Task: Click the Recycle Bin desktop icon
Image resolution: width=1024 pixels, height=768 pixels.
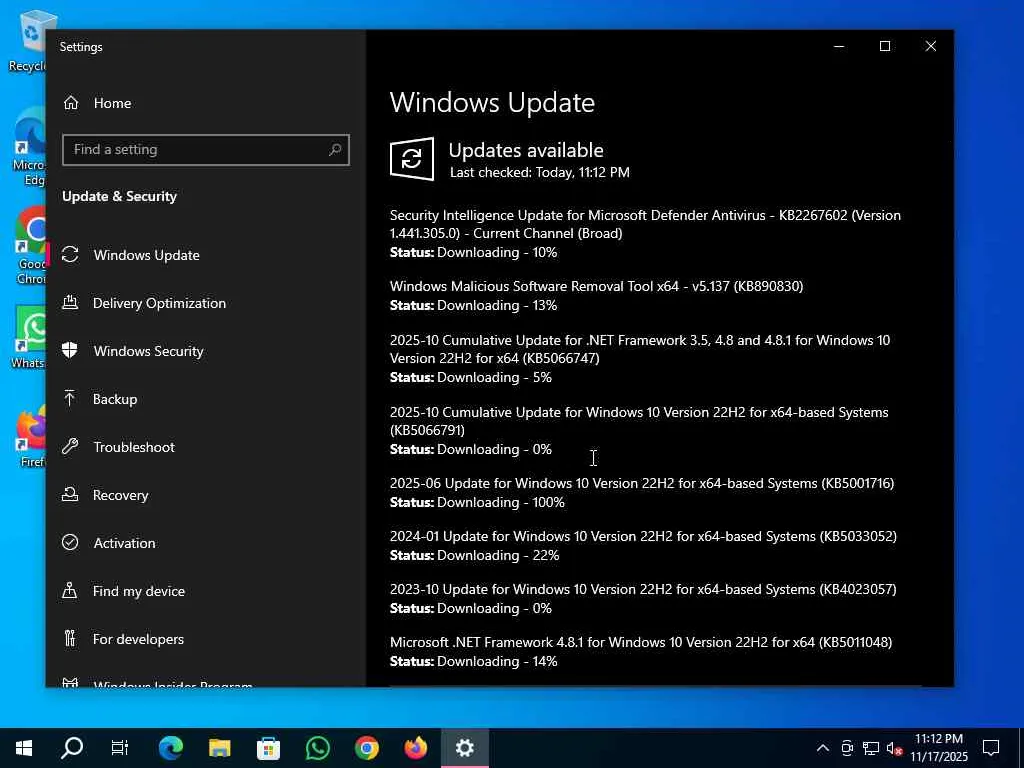Action: 27,40
